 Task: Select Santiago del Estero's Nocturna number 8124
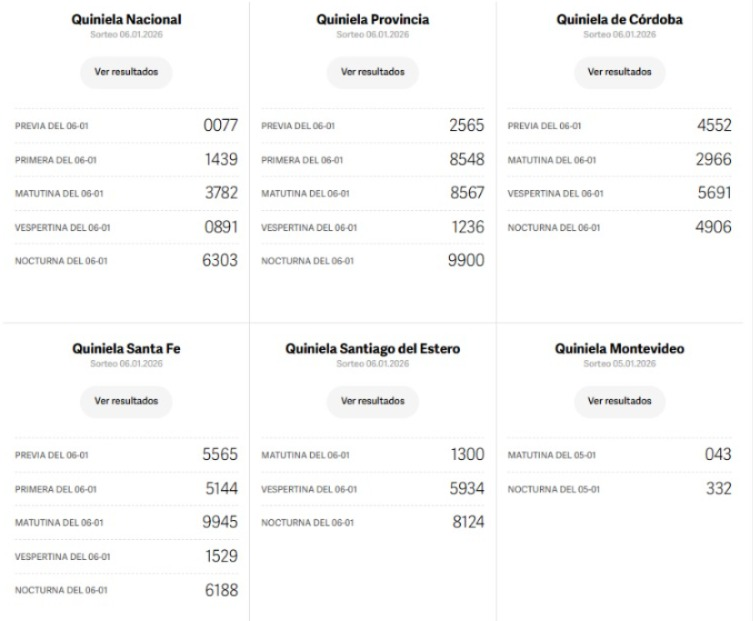(468, 522)
